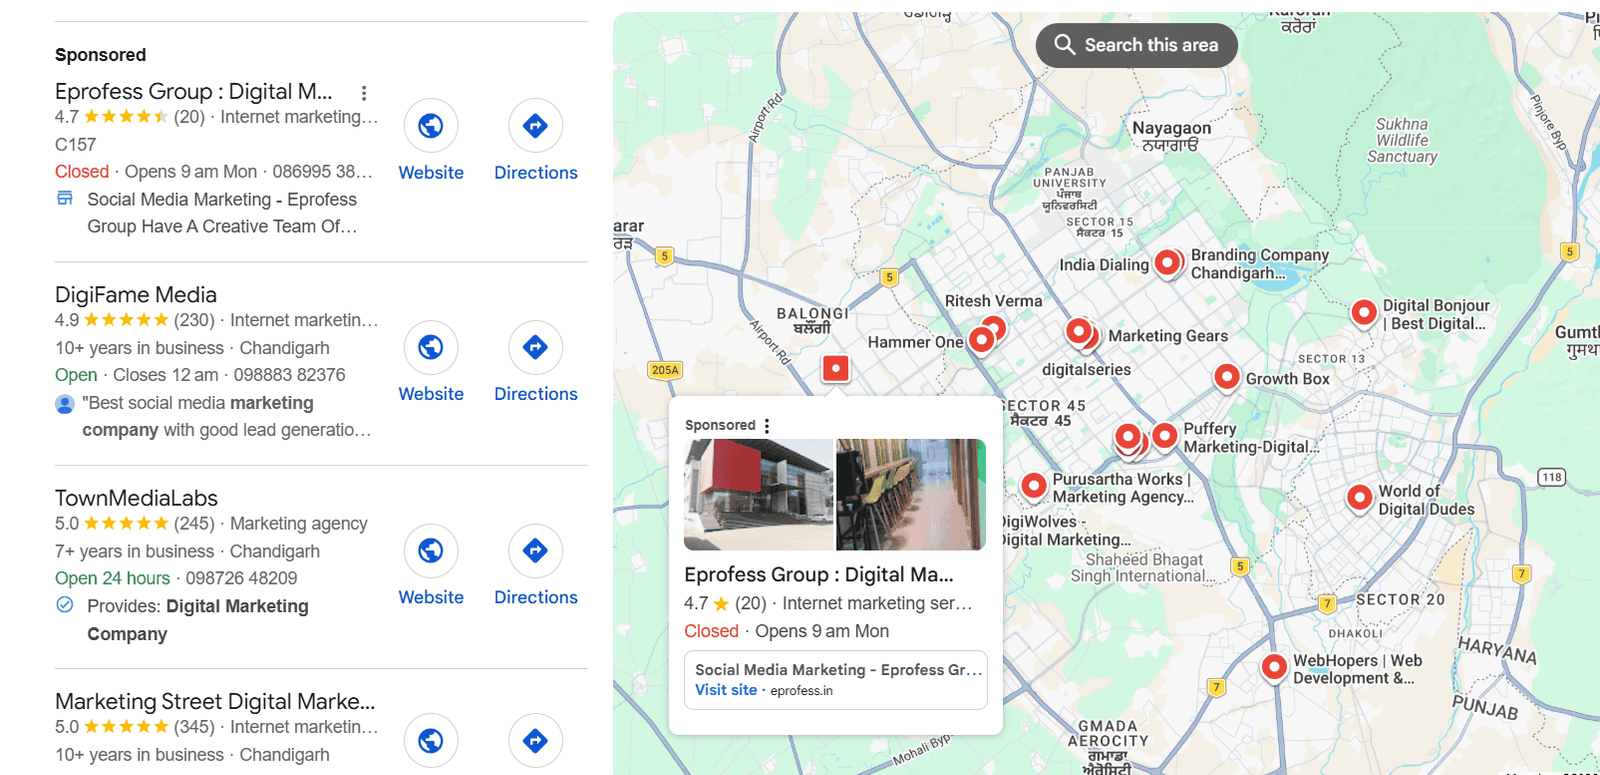Open Eprofess Group website globe icon
The image size is (1600, 775).
[x=431, y=126]
